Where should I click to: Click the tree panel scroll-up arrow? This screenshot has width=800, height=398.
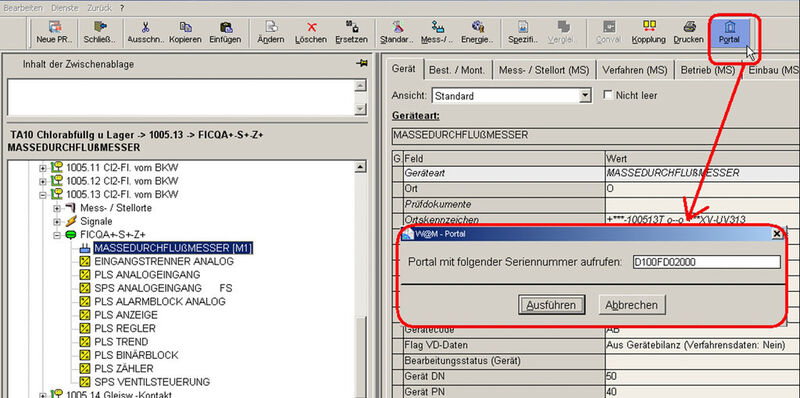[x=361, y=167]
